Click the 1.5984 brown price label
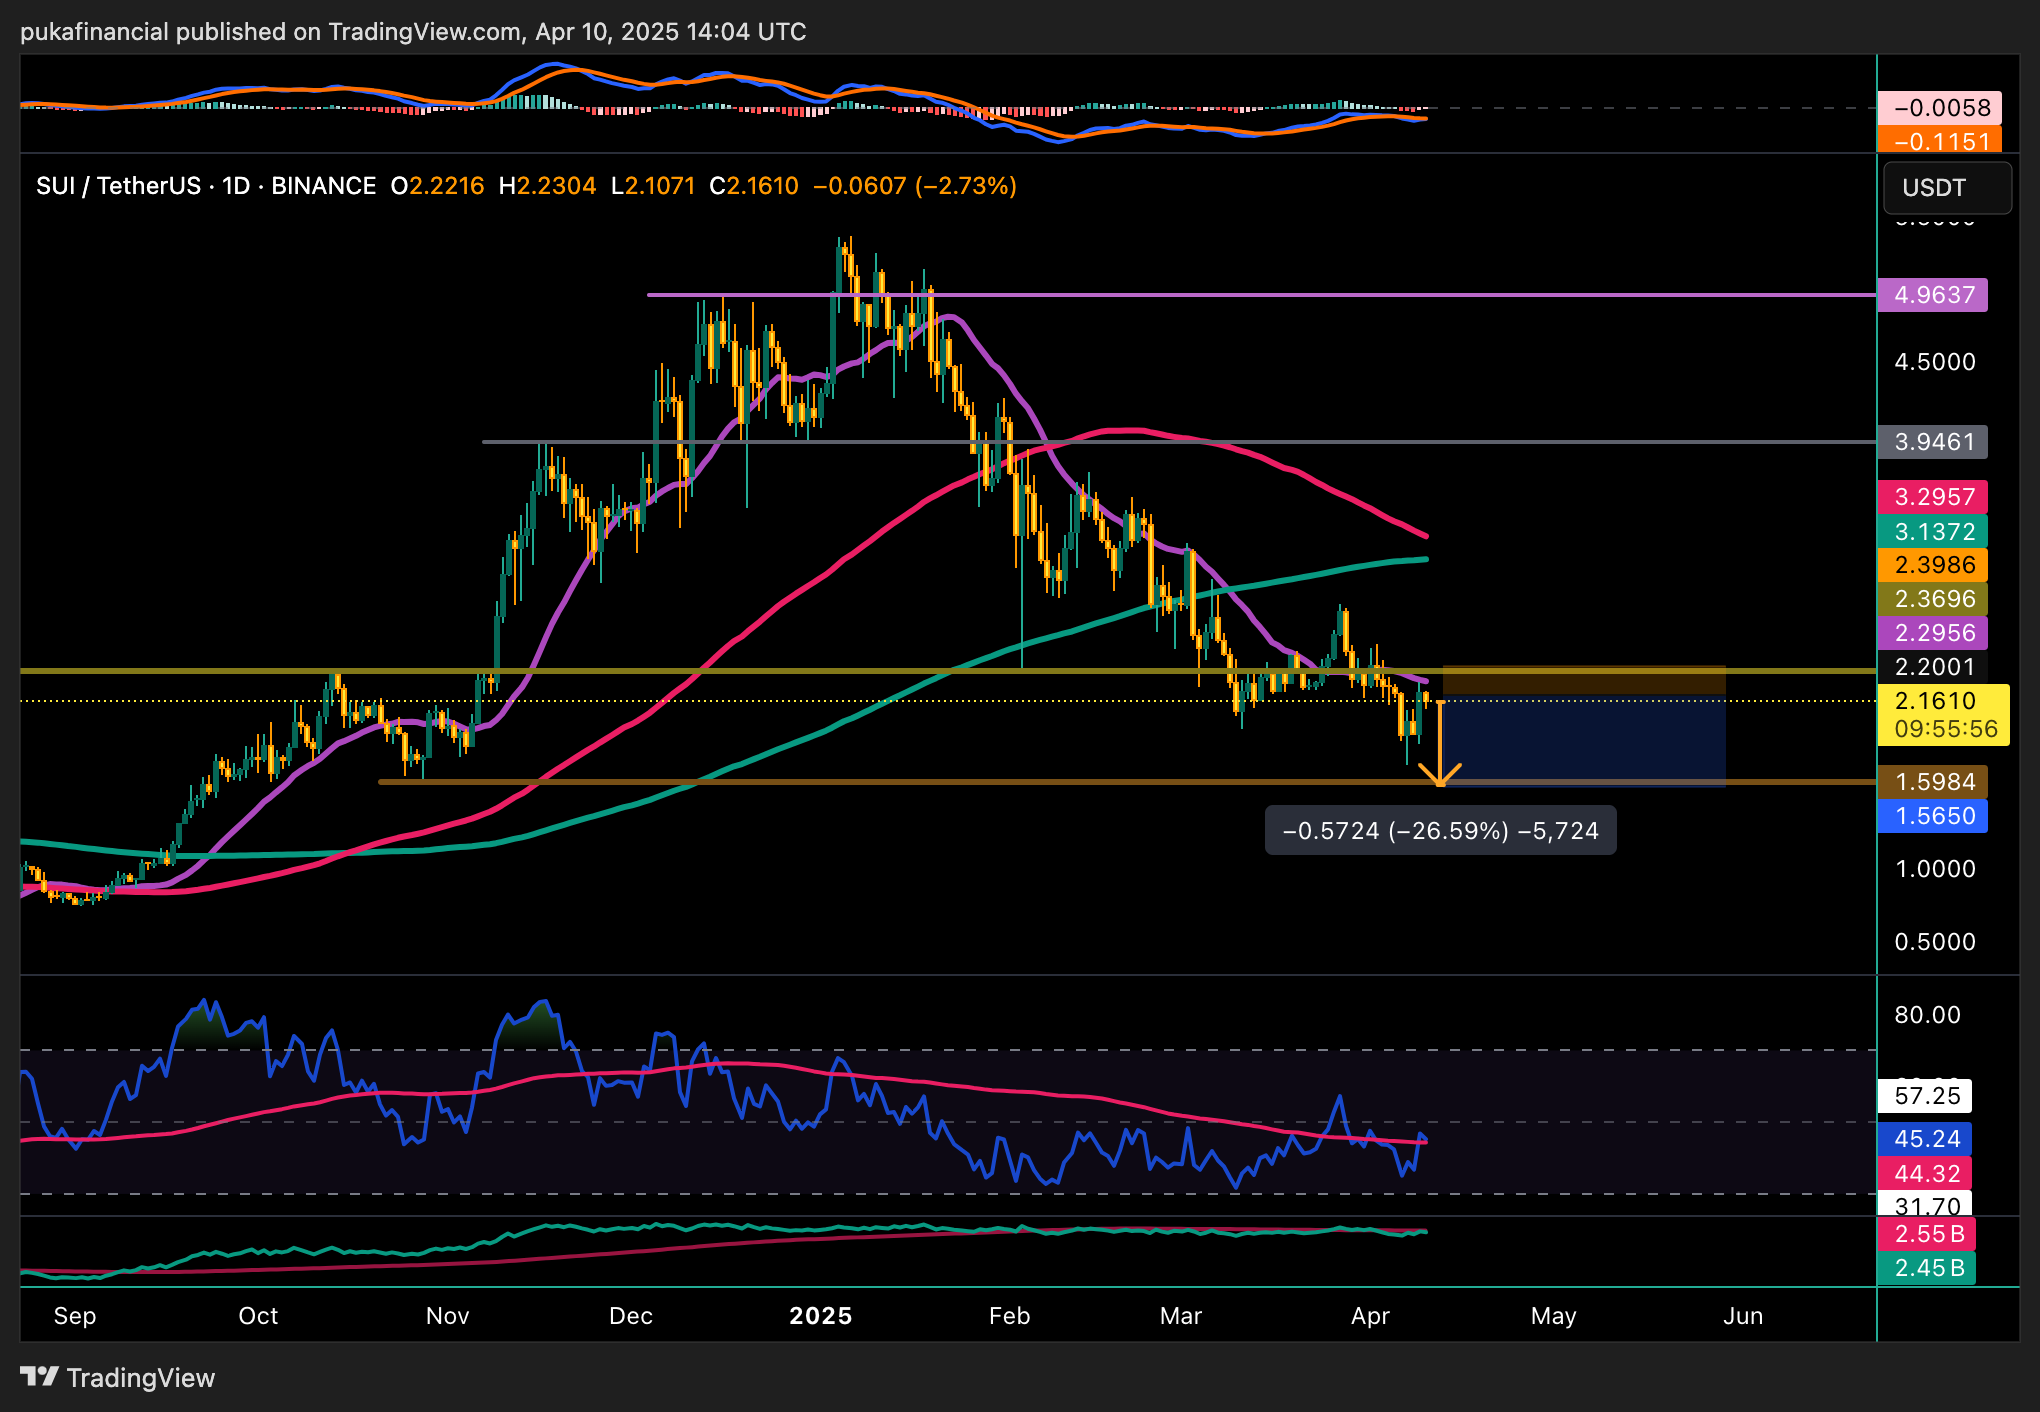The image size is (2040, 1412). coord(1932,782)
